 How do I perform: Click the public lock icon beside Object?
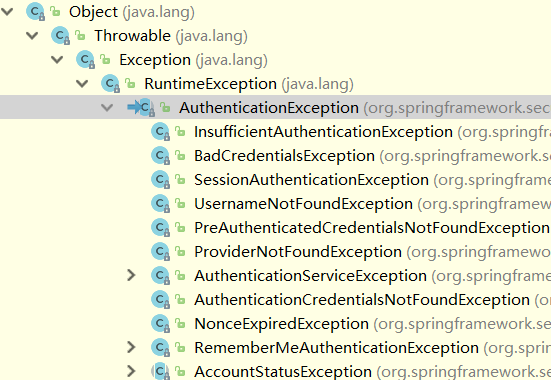[x=55, y=12]
